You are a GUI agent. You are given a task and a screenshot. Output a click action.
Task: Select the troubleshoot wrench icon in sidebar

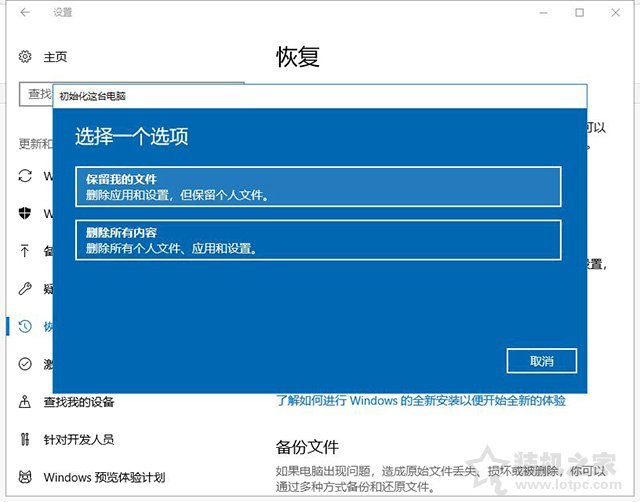(25, 289)
